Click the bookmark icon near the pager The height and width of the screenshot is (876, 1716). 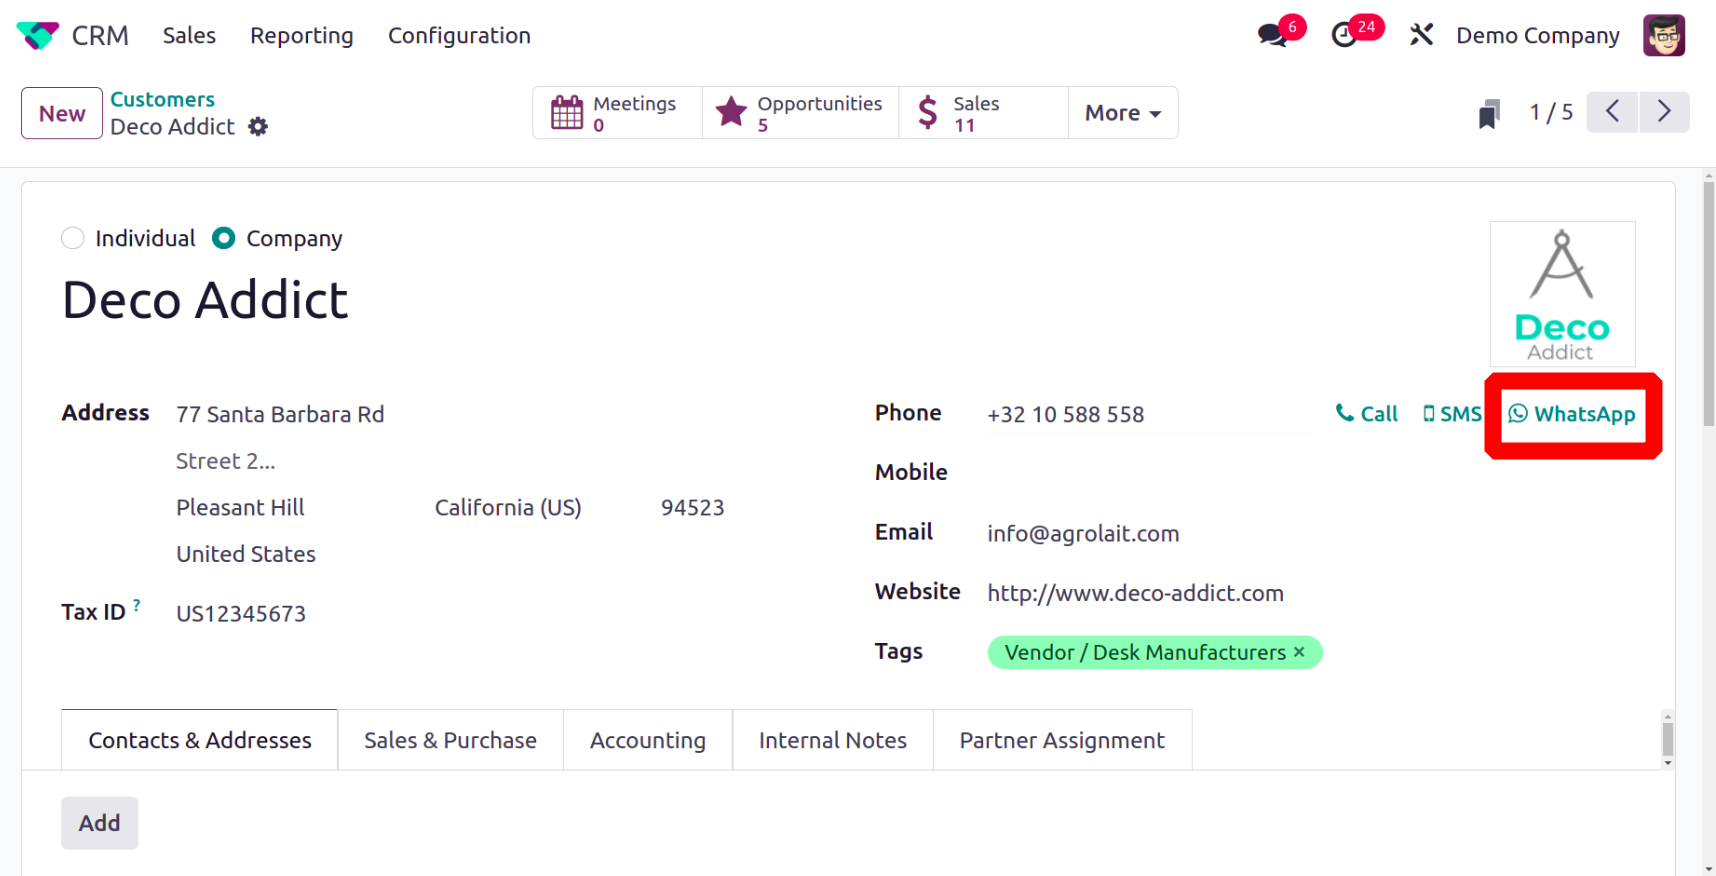[x=1489, y=113]
